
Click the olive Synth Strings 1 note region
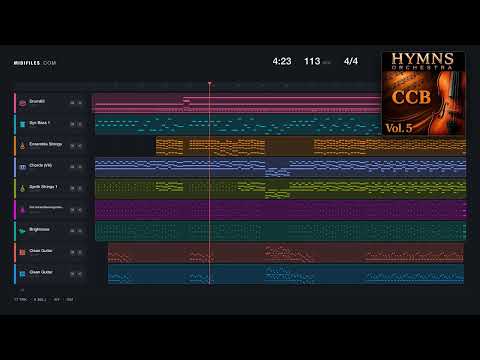[281, 188]
